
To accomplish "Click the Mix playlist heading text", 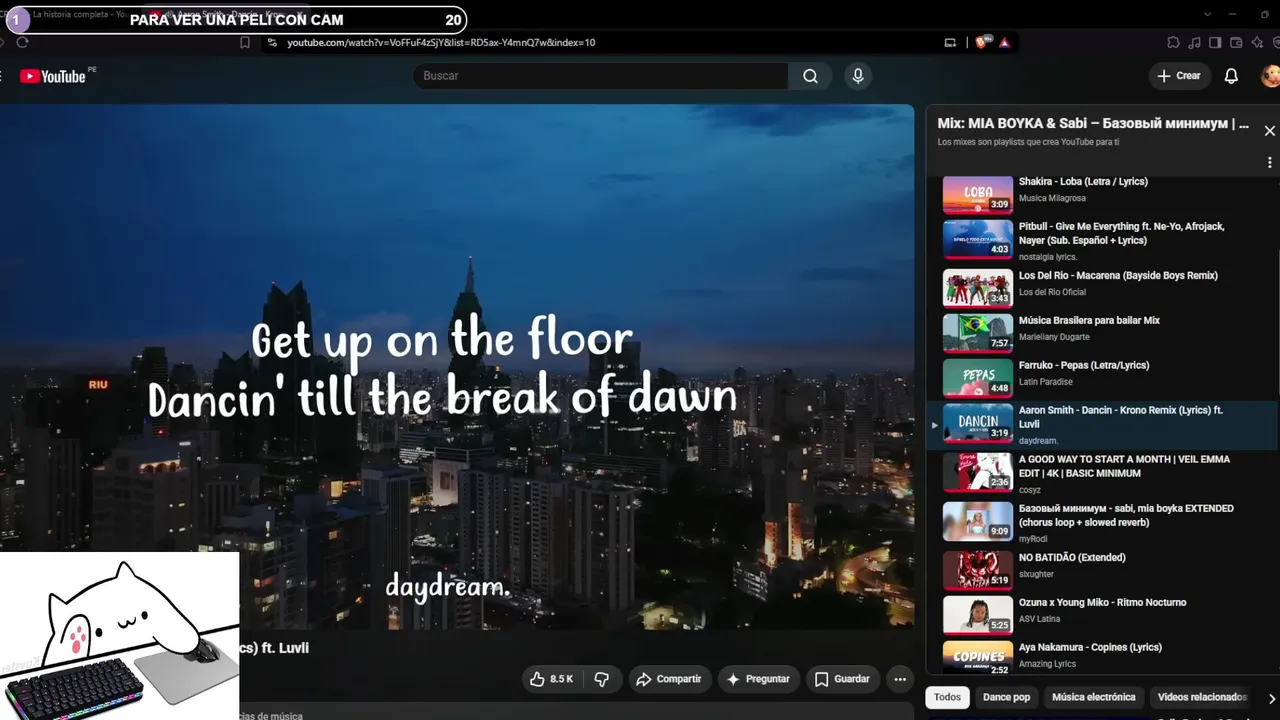I will point(1093,124).
